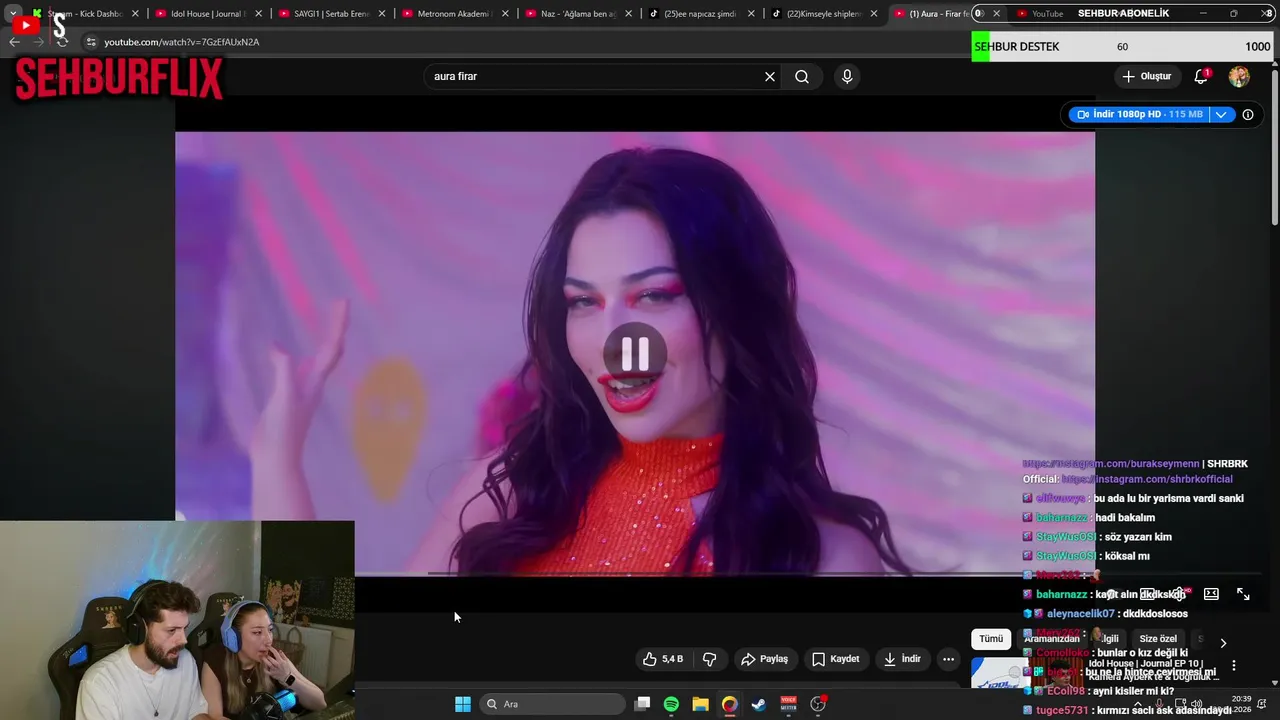Click the download extension info icon
Screen dimensions: 1280x720
pos(1248,114)
